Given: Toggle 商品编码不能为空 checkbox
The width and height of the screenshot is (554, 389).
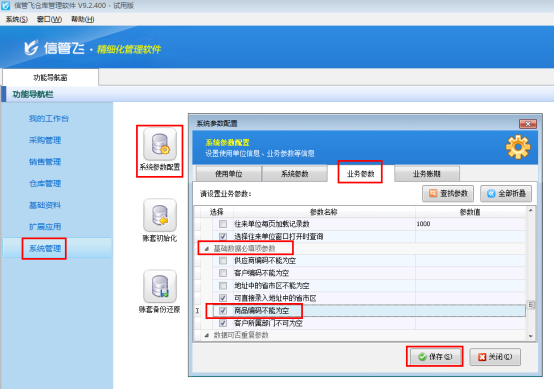Looking at the screenshot, I should pos(223,311).
